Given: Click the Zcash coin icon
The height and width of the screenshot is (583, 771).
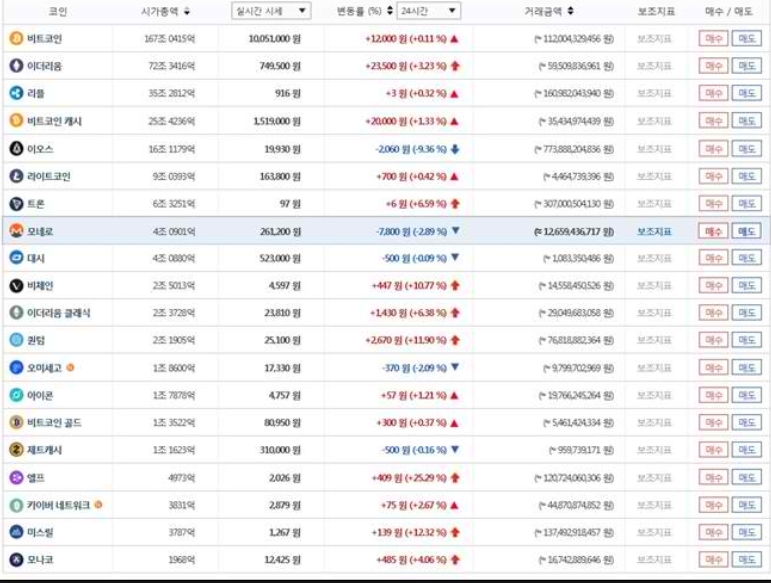Looking at the screenshot, I should click(16, 450).
